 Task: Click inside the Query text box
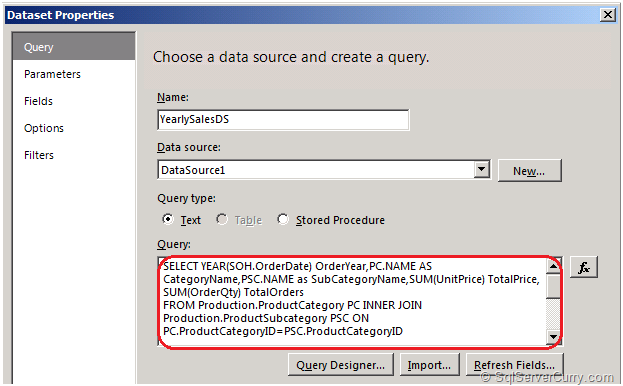coord(352,301)
